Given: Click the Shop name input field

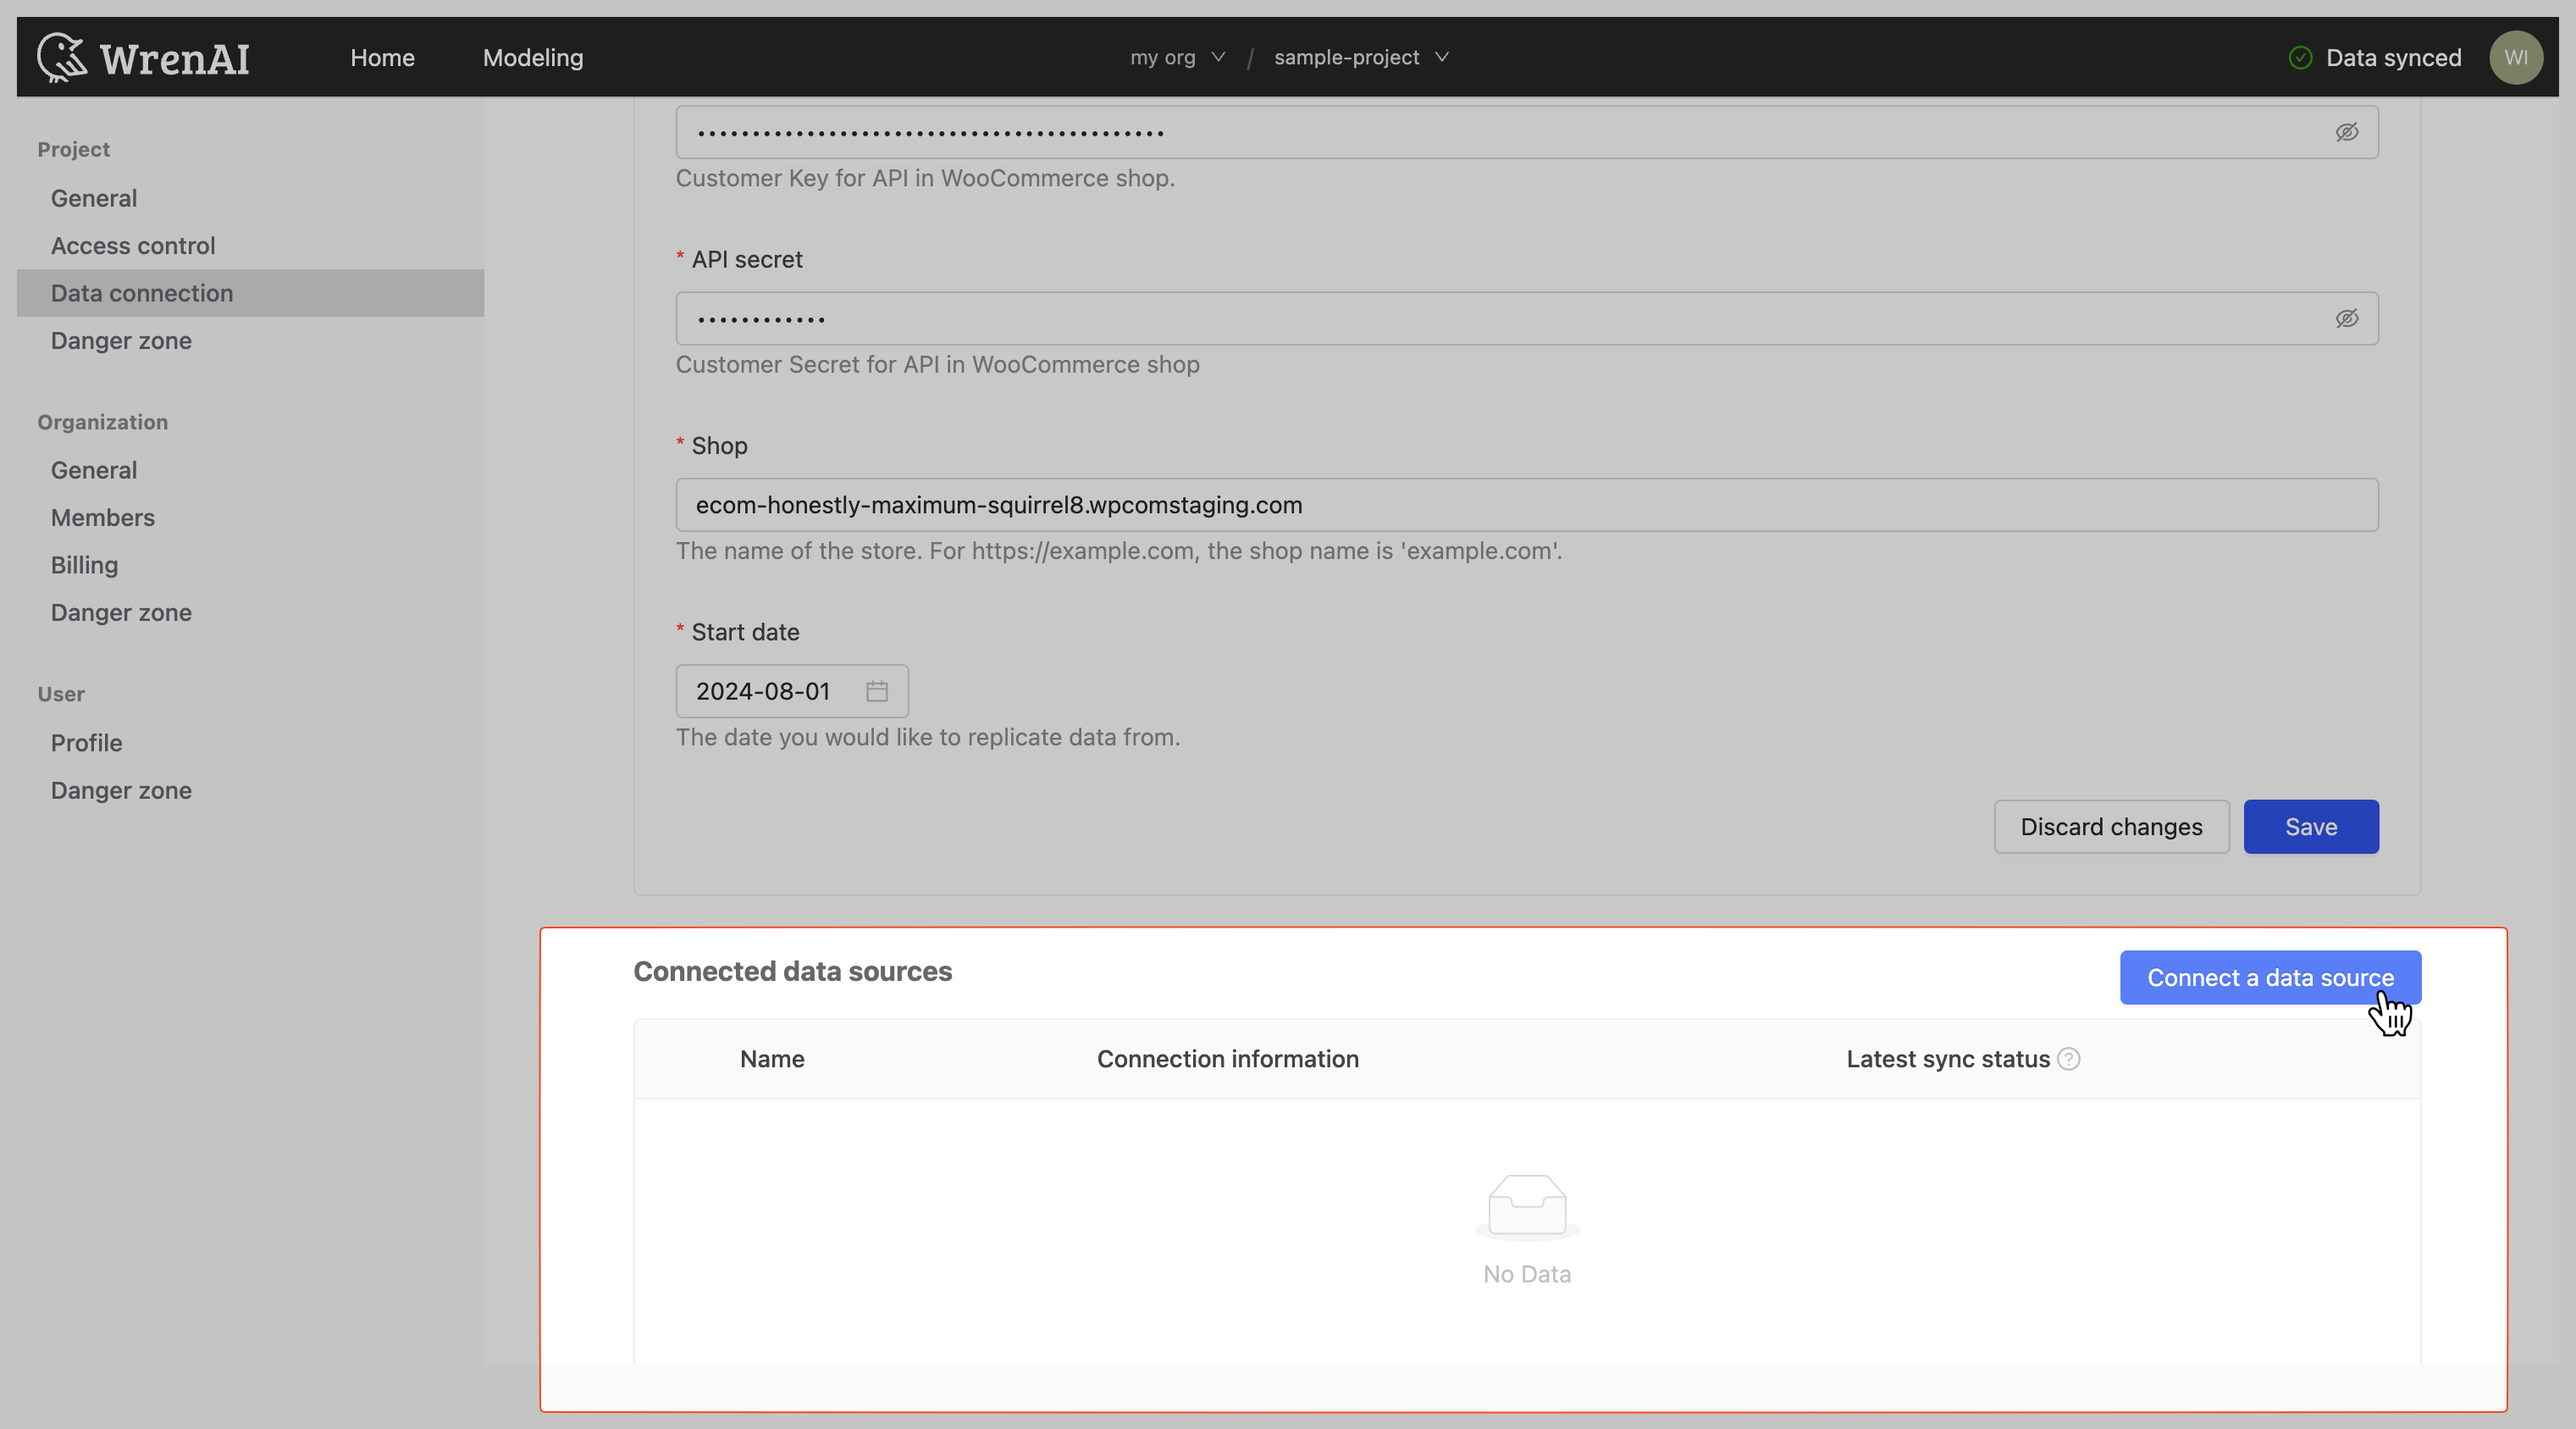Looking at the screenshot, I should click(1526, 503).
